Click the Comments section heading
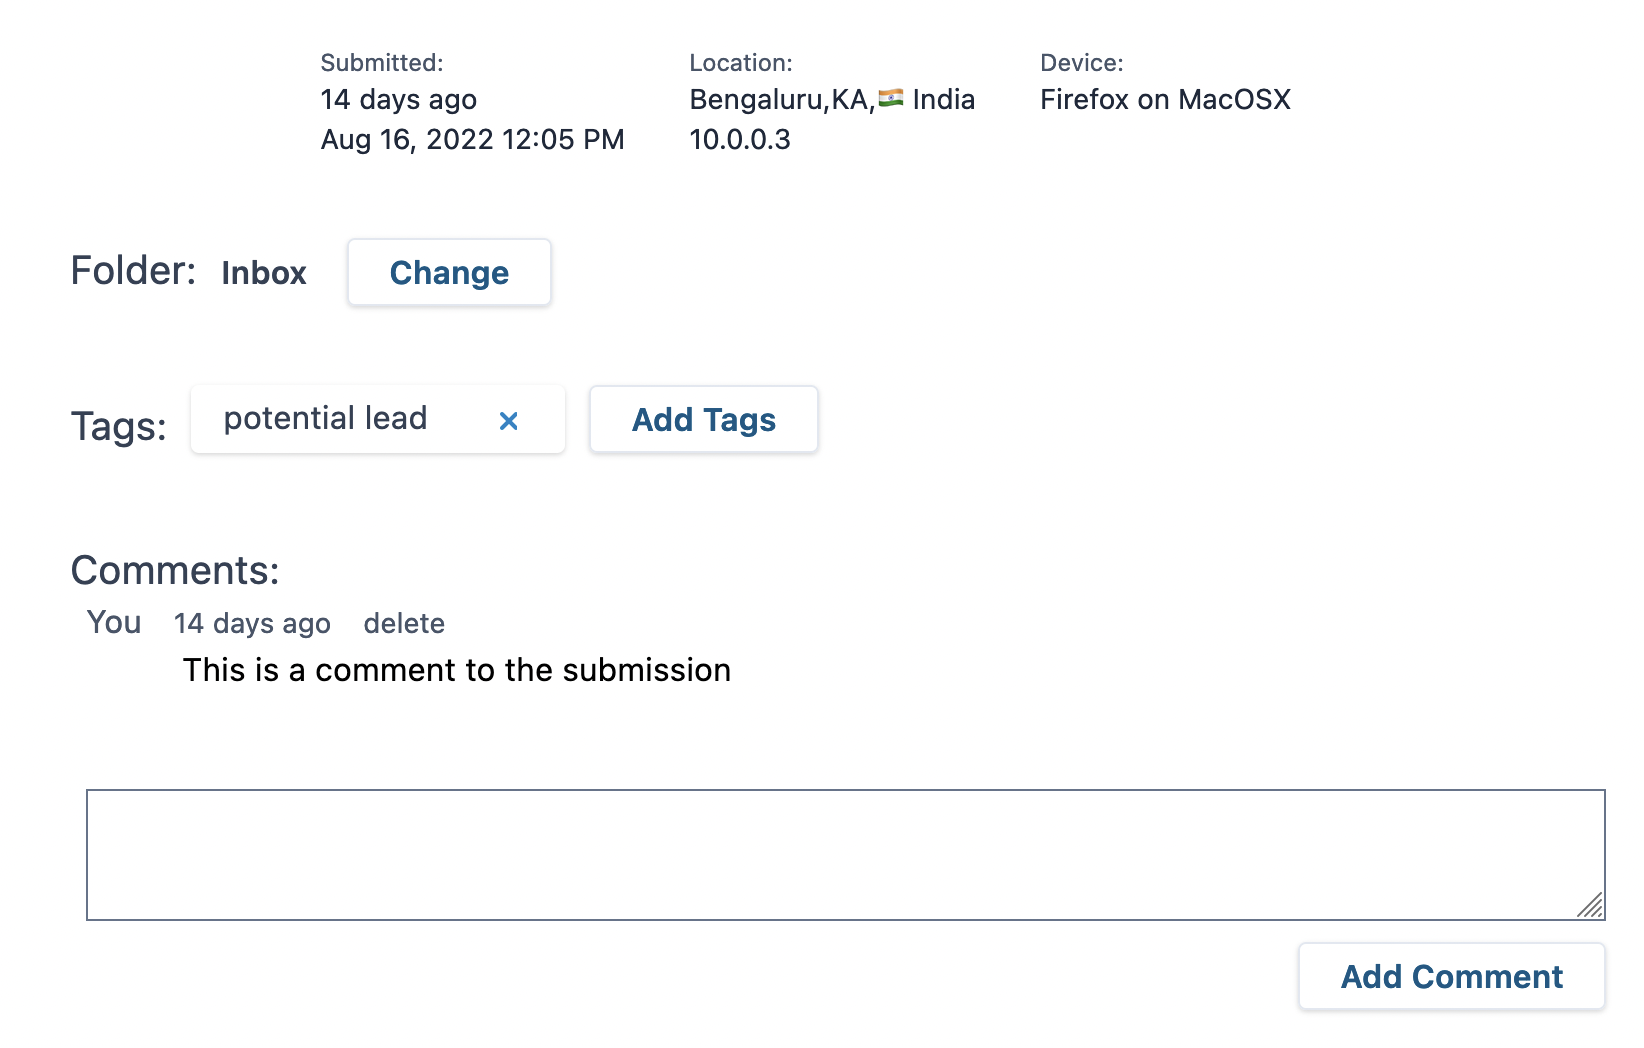This screenshot has width=1644, height=1048. (175, 569)
